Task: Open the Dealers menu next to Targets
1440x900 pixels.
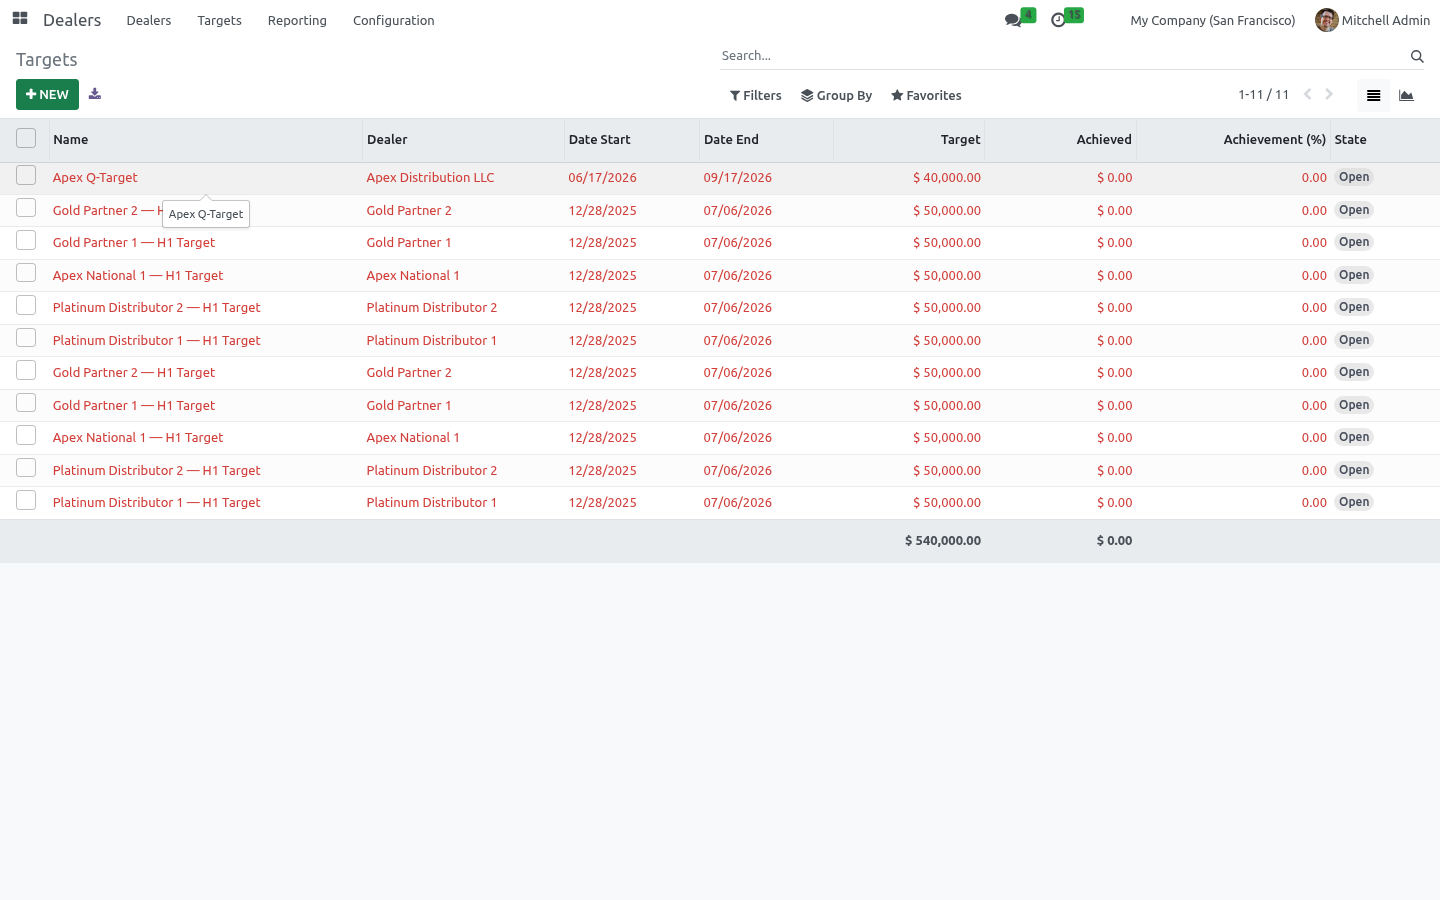Action: point(149,20)
